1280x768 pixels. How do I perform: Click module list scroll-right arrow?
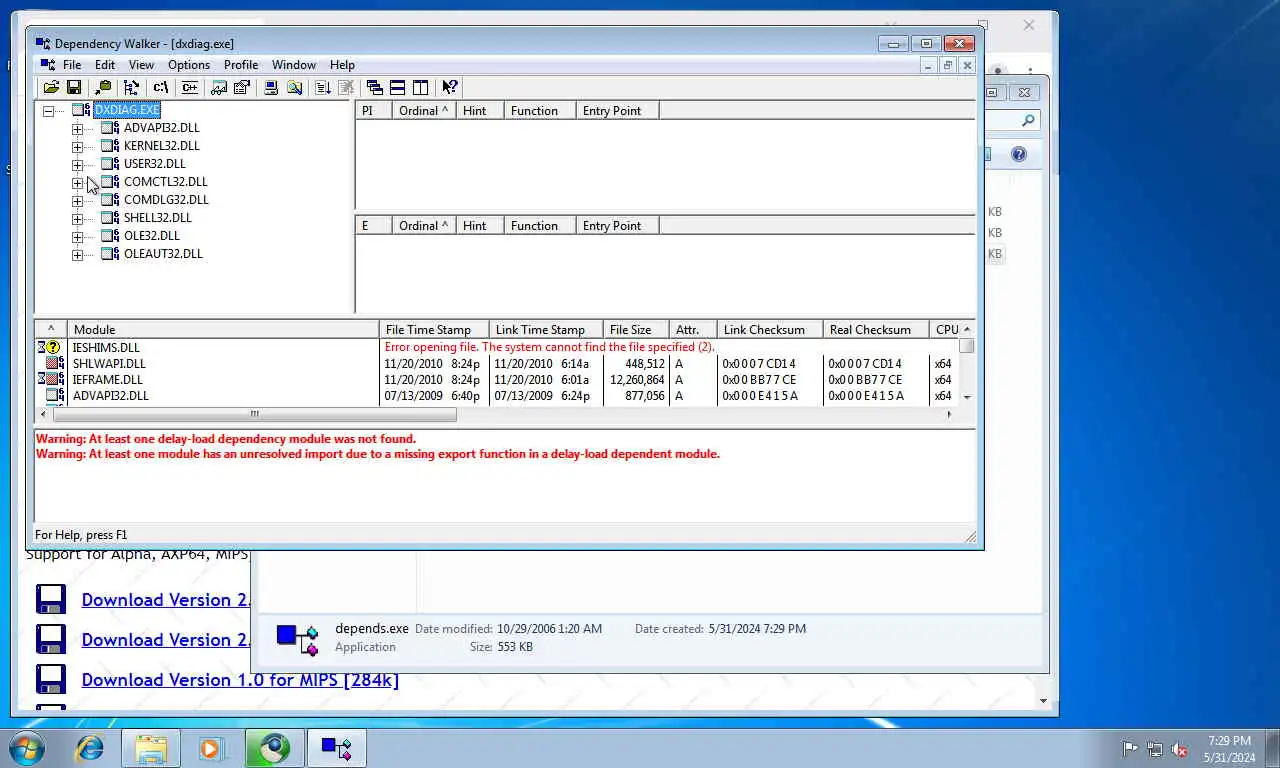[x=950, y=414]
